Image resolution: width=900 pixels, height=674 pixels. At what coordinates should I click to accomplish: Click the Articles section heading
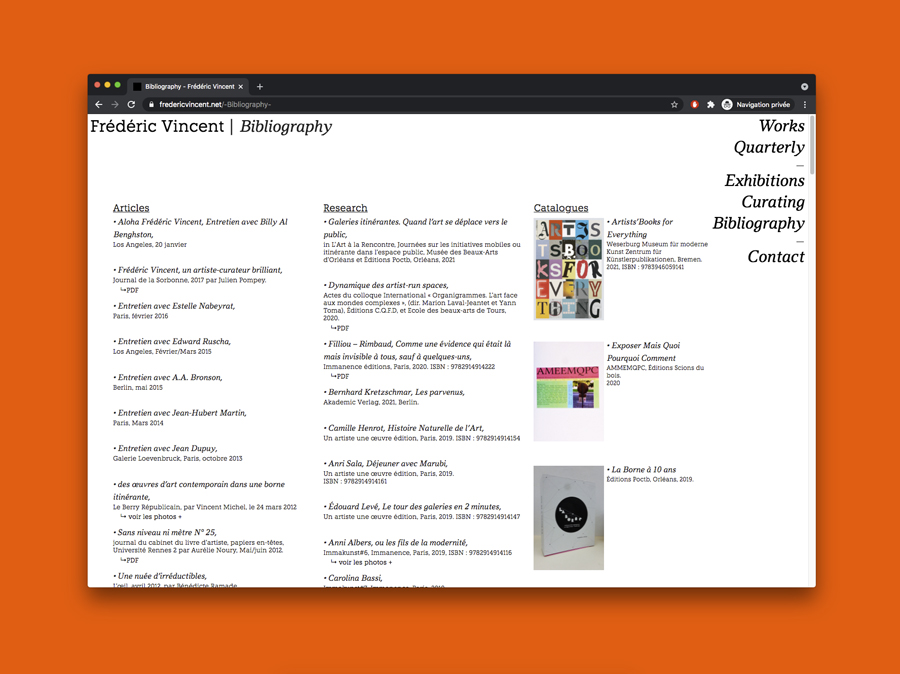[x=131, y=208]
